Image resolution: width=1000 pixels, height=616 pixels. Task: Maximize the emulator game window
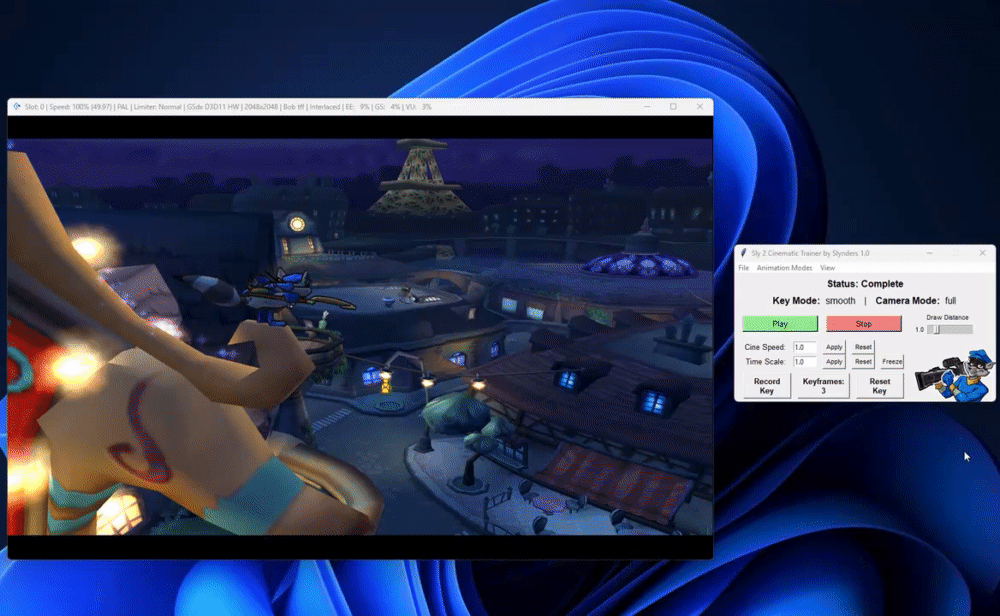click(673, 106)
